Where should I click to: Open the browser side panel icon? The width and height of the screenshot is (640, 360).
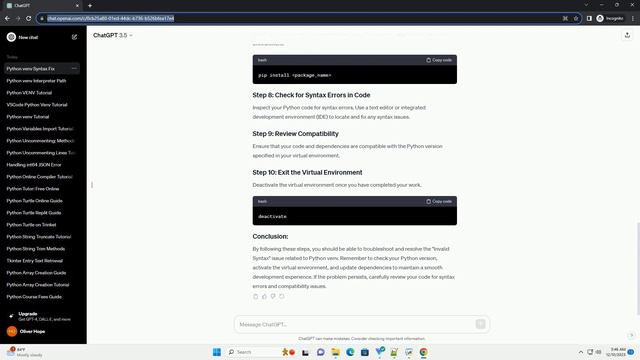(589, 18)
